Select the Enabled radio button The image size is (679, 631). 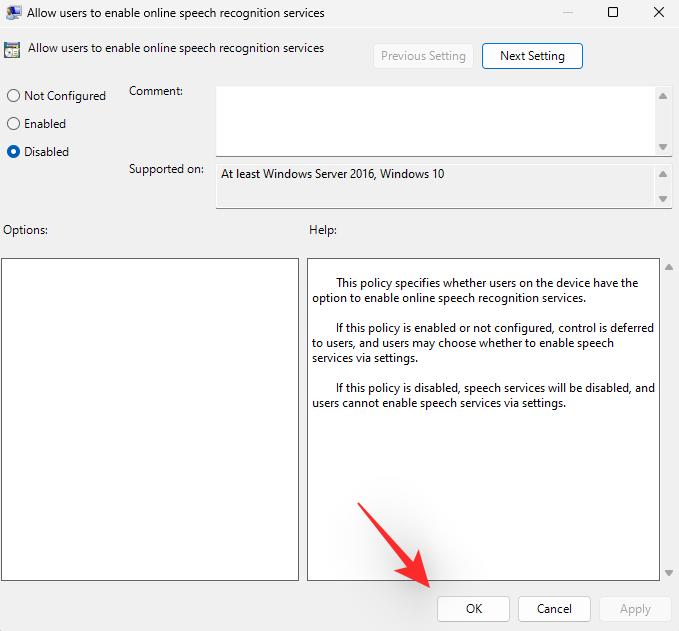(13, 124)
